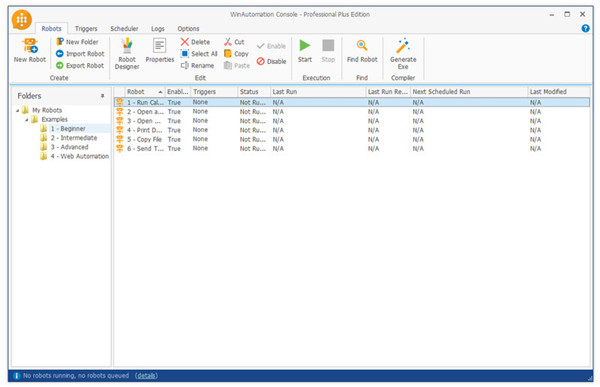Click Generate Exe compiler button
The image size is (600, 387).
point(403,54)
